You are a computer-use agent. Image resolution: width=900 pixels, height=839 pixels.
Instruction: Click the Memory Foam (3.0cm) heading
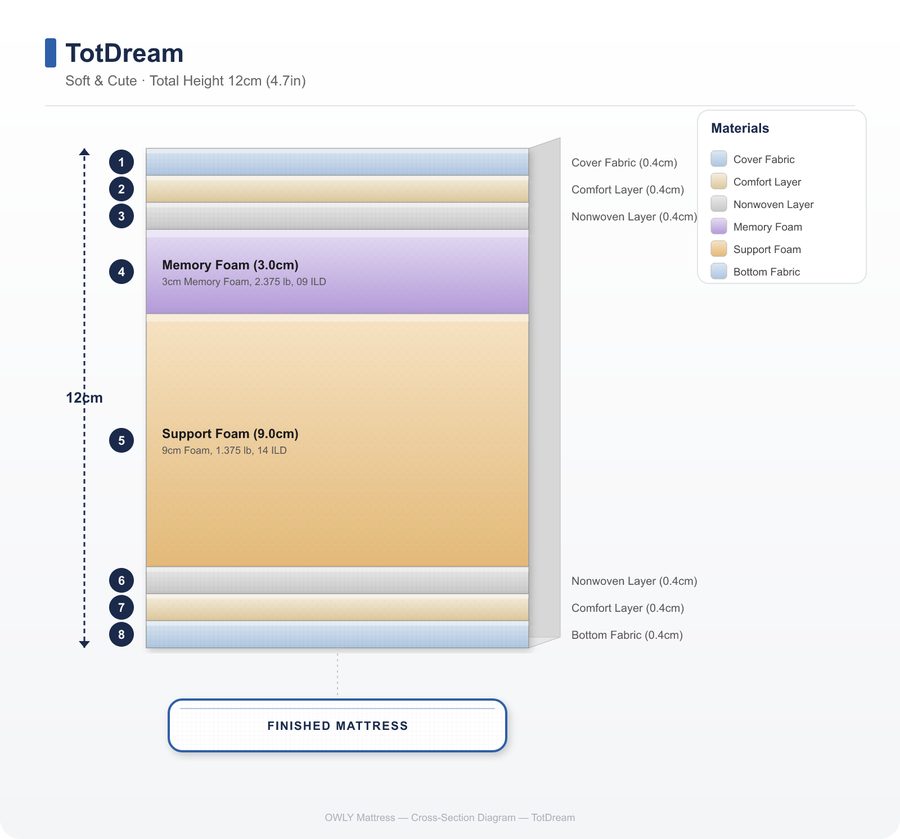(x=230, y=265)
